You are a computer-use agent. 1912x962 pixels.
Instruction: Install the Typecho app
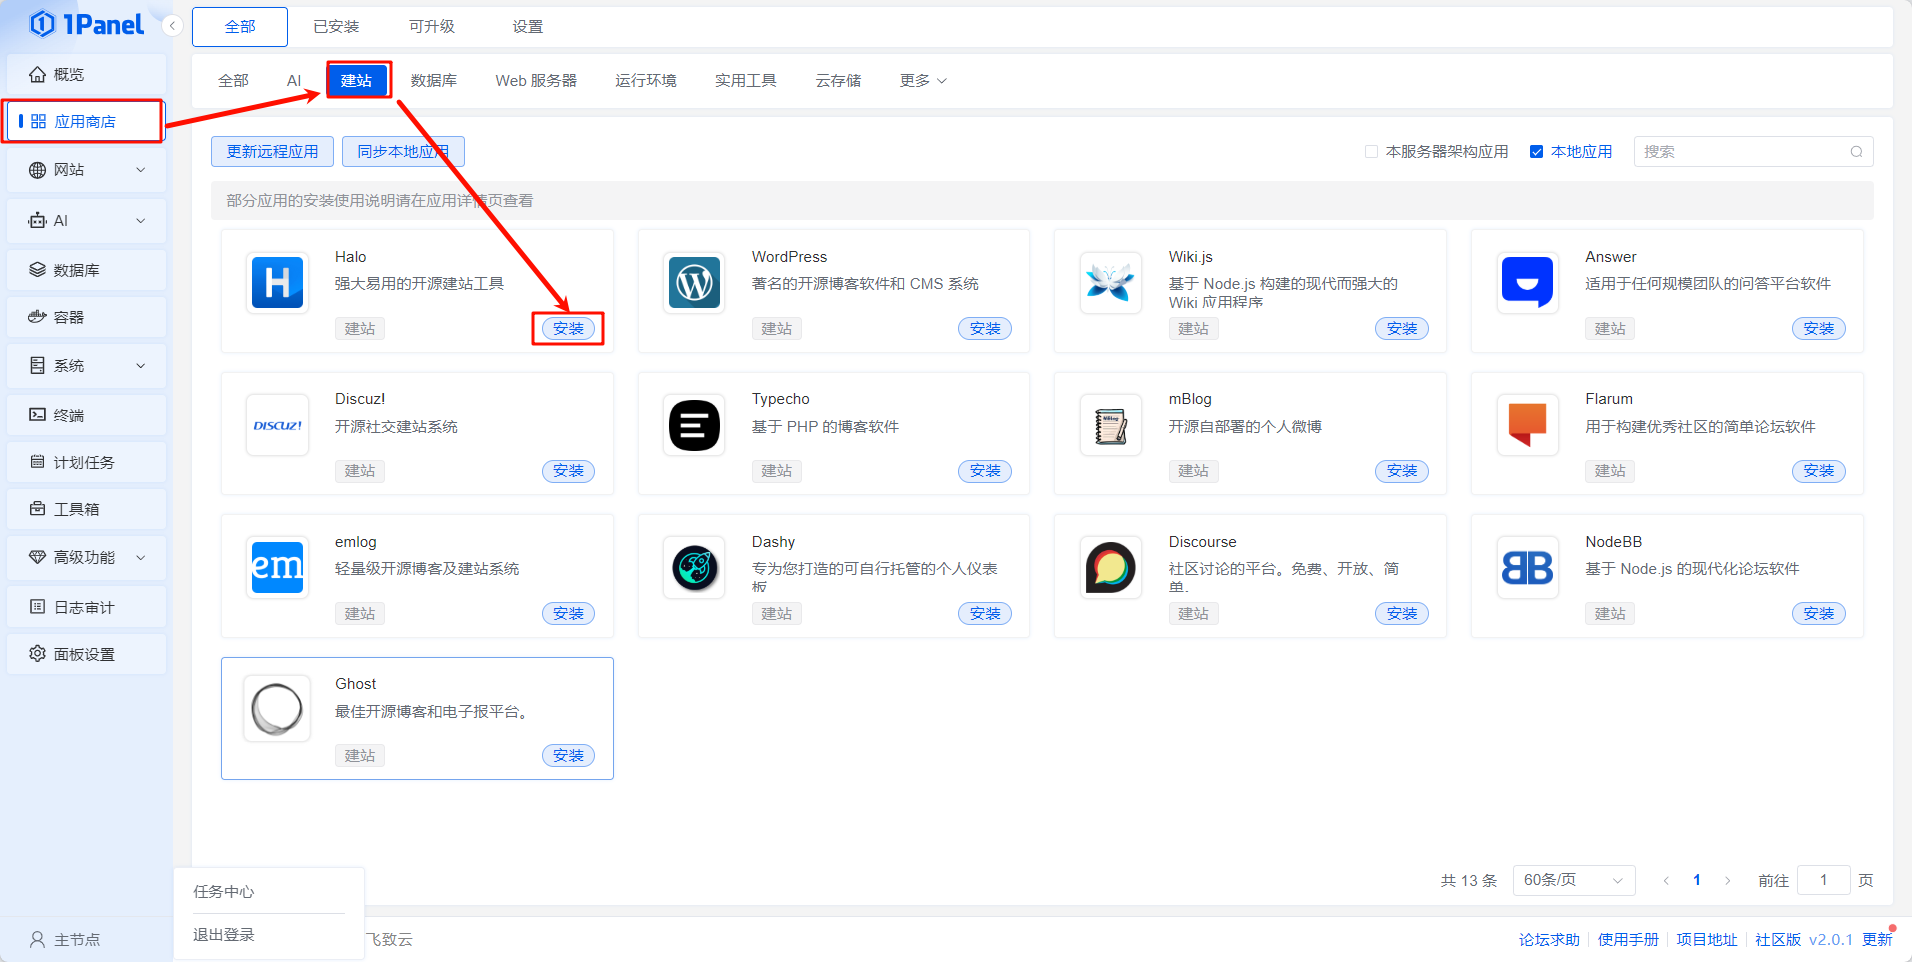pos(985,470)
